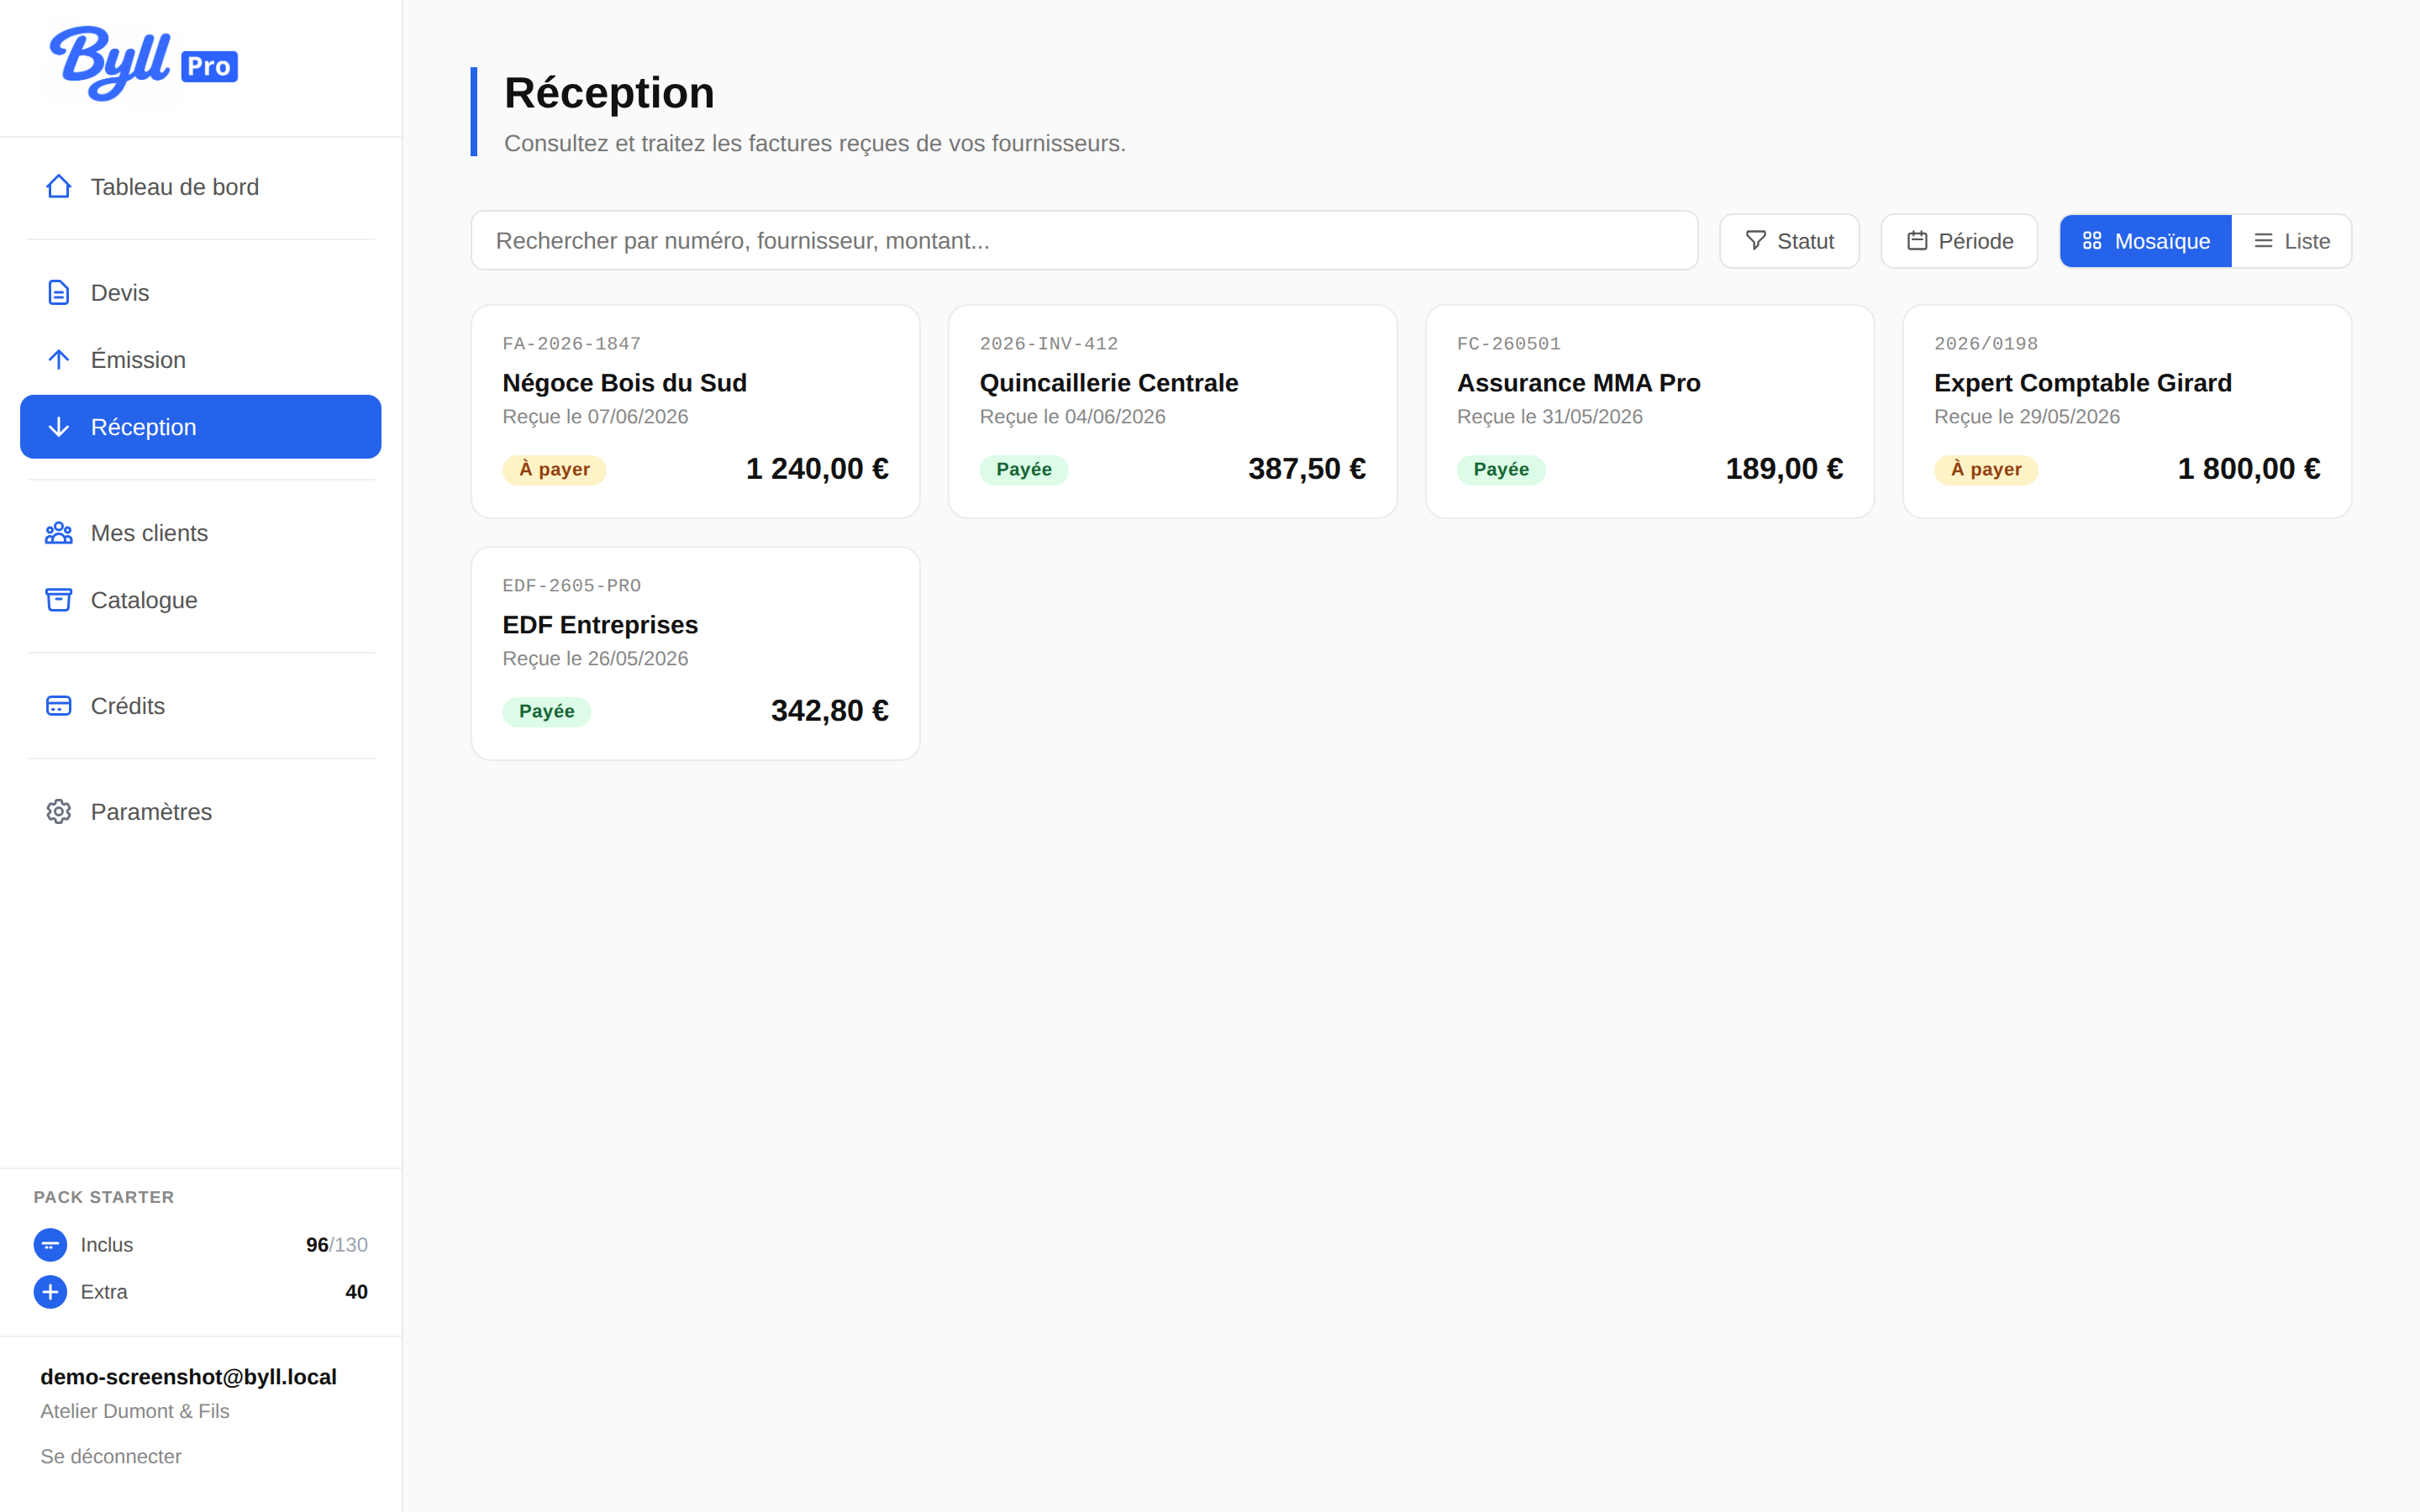2420x1512 pixels.
Task: Click the card icon beside Crédits
Action: tap(59, 706)
